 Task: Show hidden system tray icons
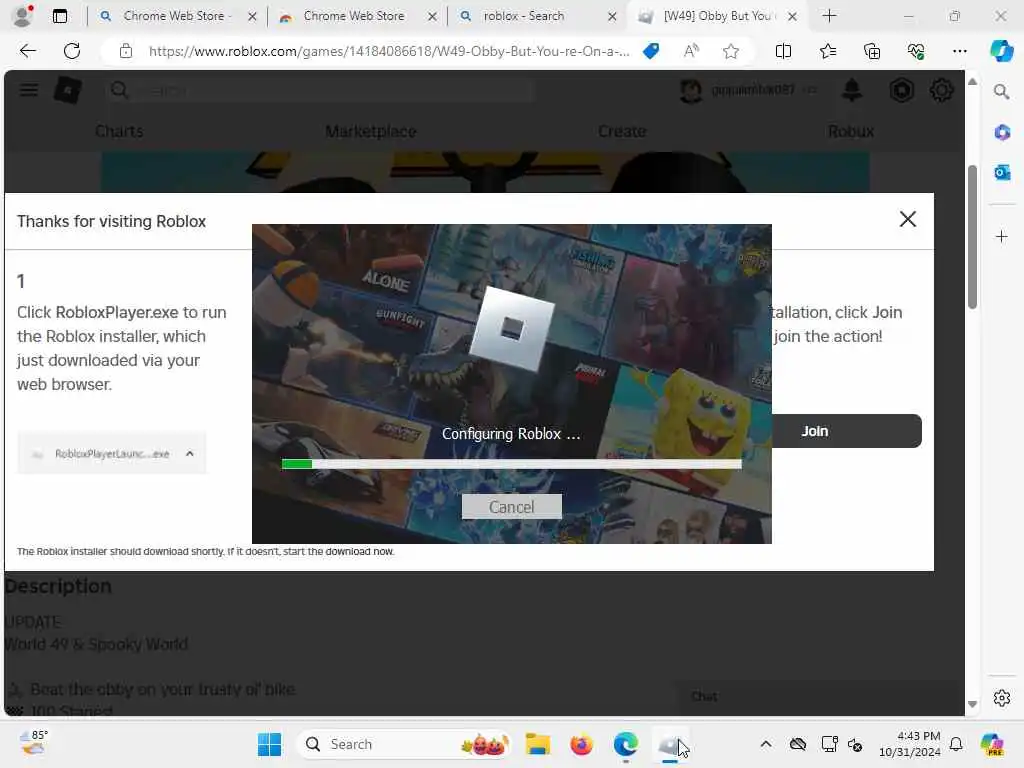click(x=765, y=744)
